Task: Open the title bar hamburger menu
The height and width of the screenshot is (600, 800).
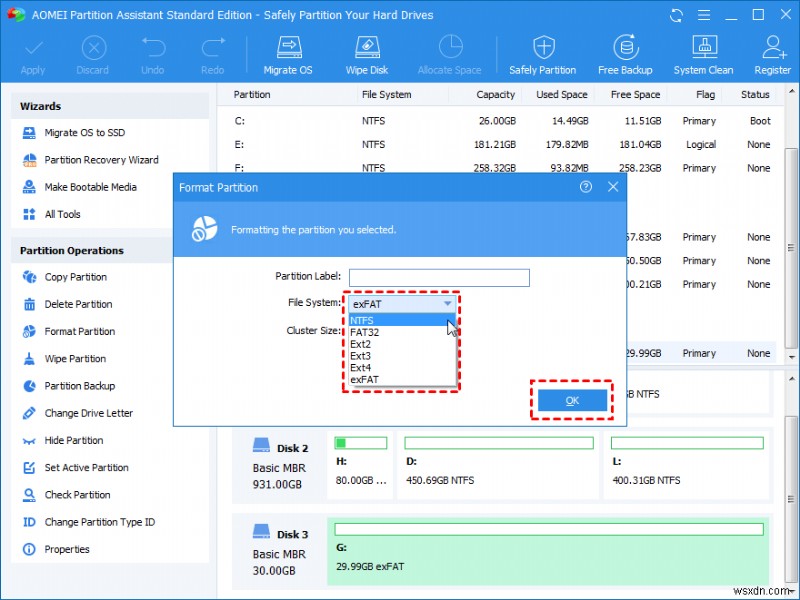Action: click(704, 14)
